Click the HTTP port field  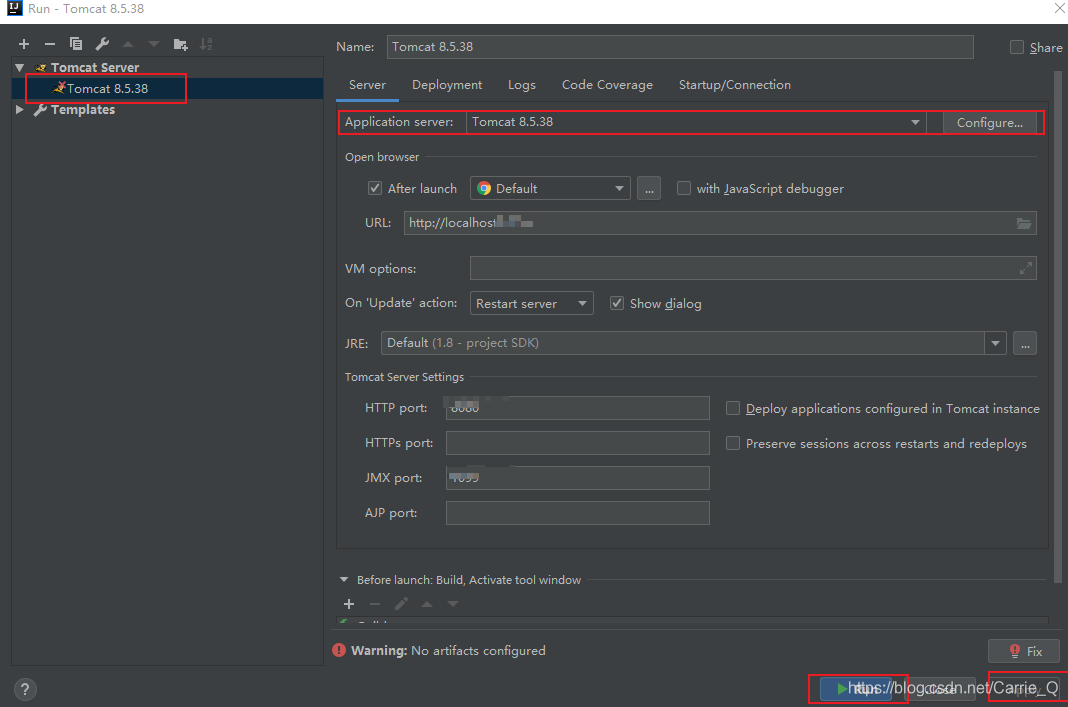click(x=578, y=408)
